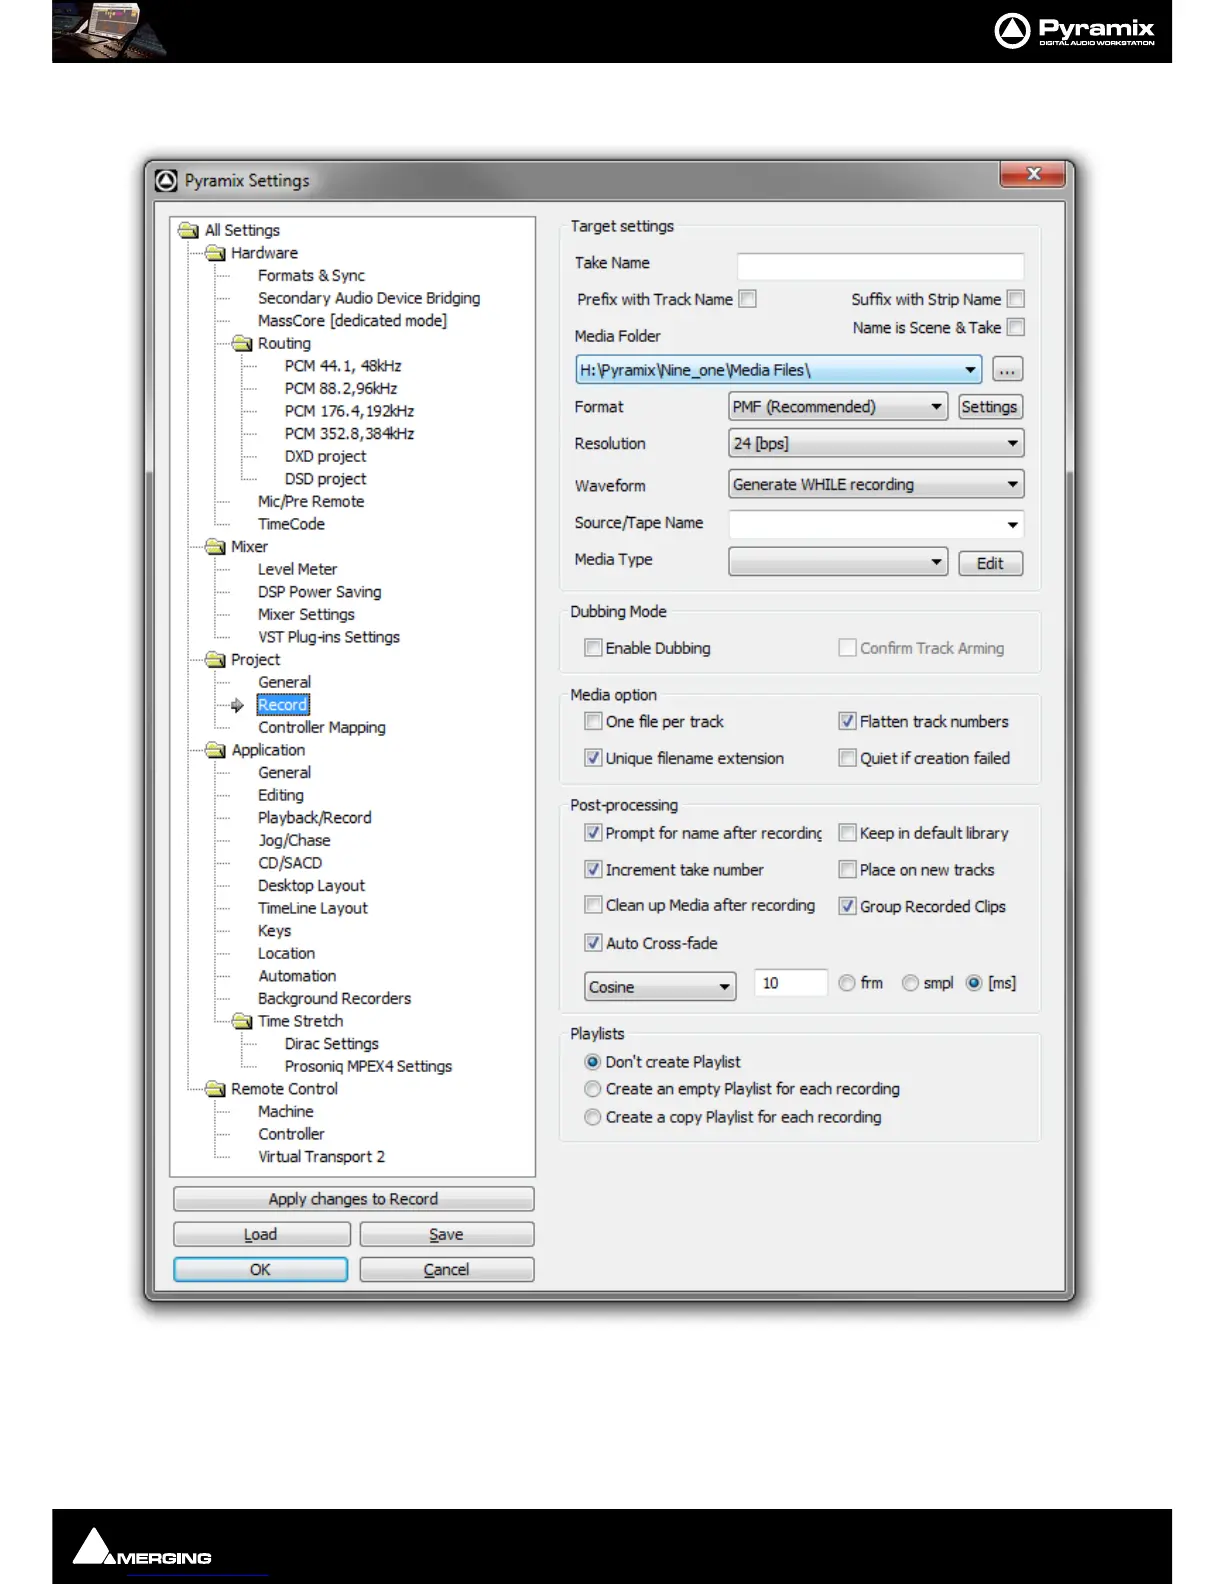Click the Mixer folder icon
This screenshot has height=1584, width=1224.
tap(215, 546)
